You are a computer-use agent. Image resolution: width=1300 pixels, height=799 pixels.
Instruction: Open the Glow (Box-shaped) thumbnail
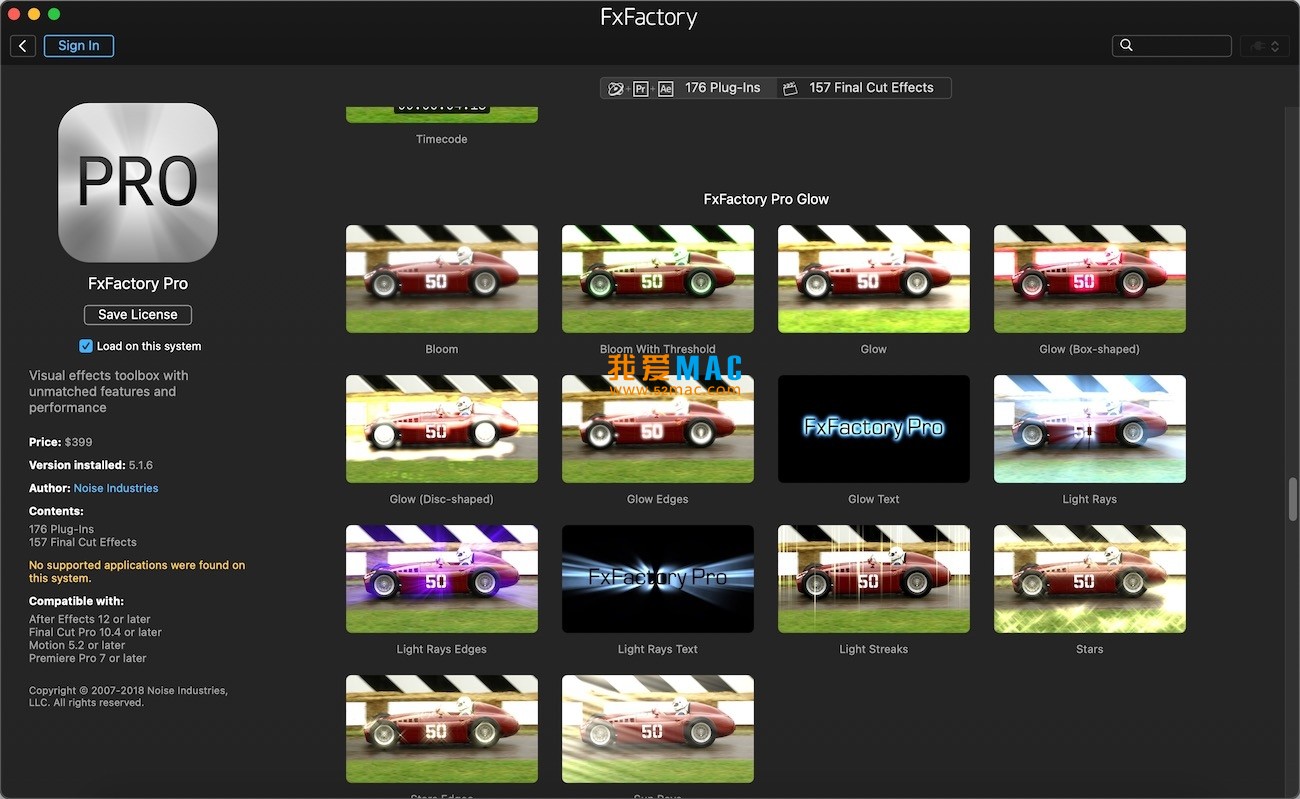[1090, 279]
